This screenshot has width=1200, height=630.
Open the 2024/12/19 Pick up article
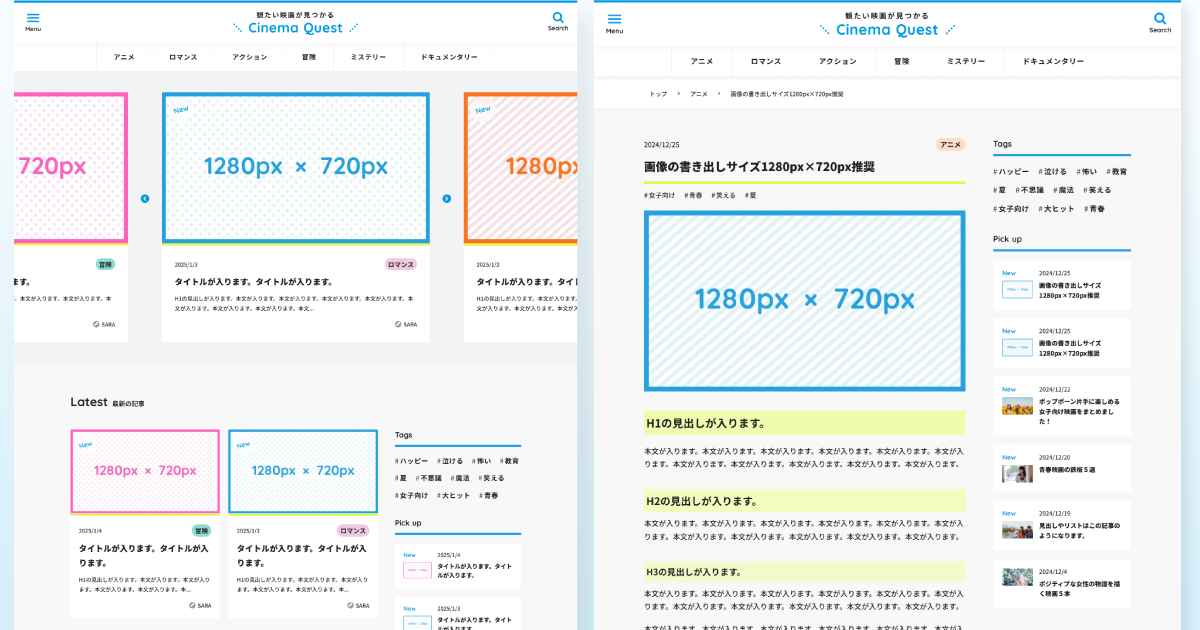(1062, 525)
